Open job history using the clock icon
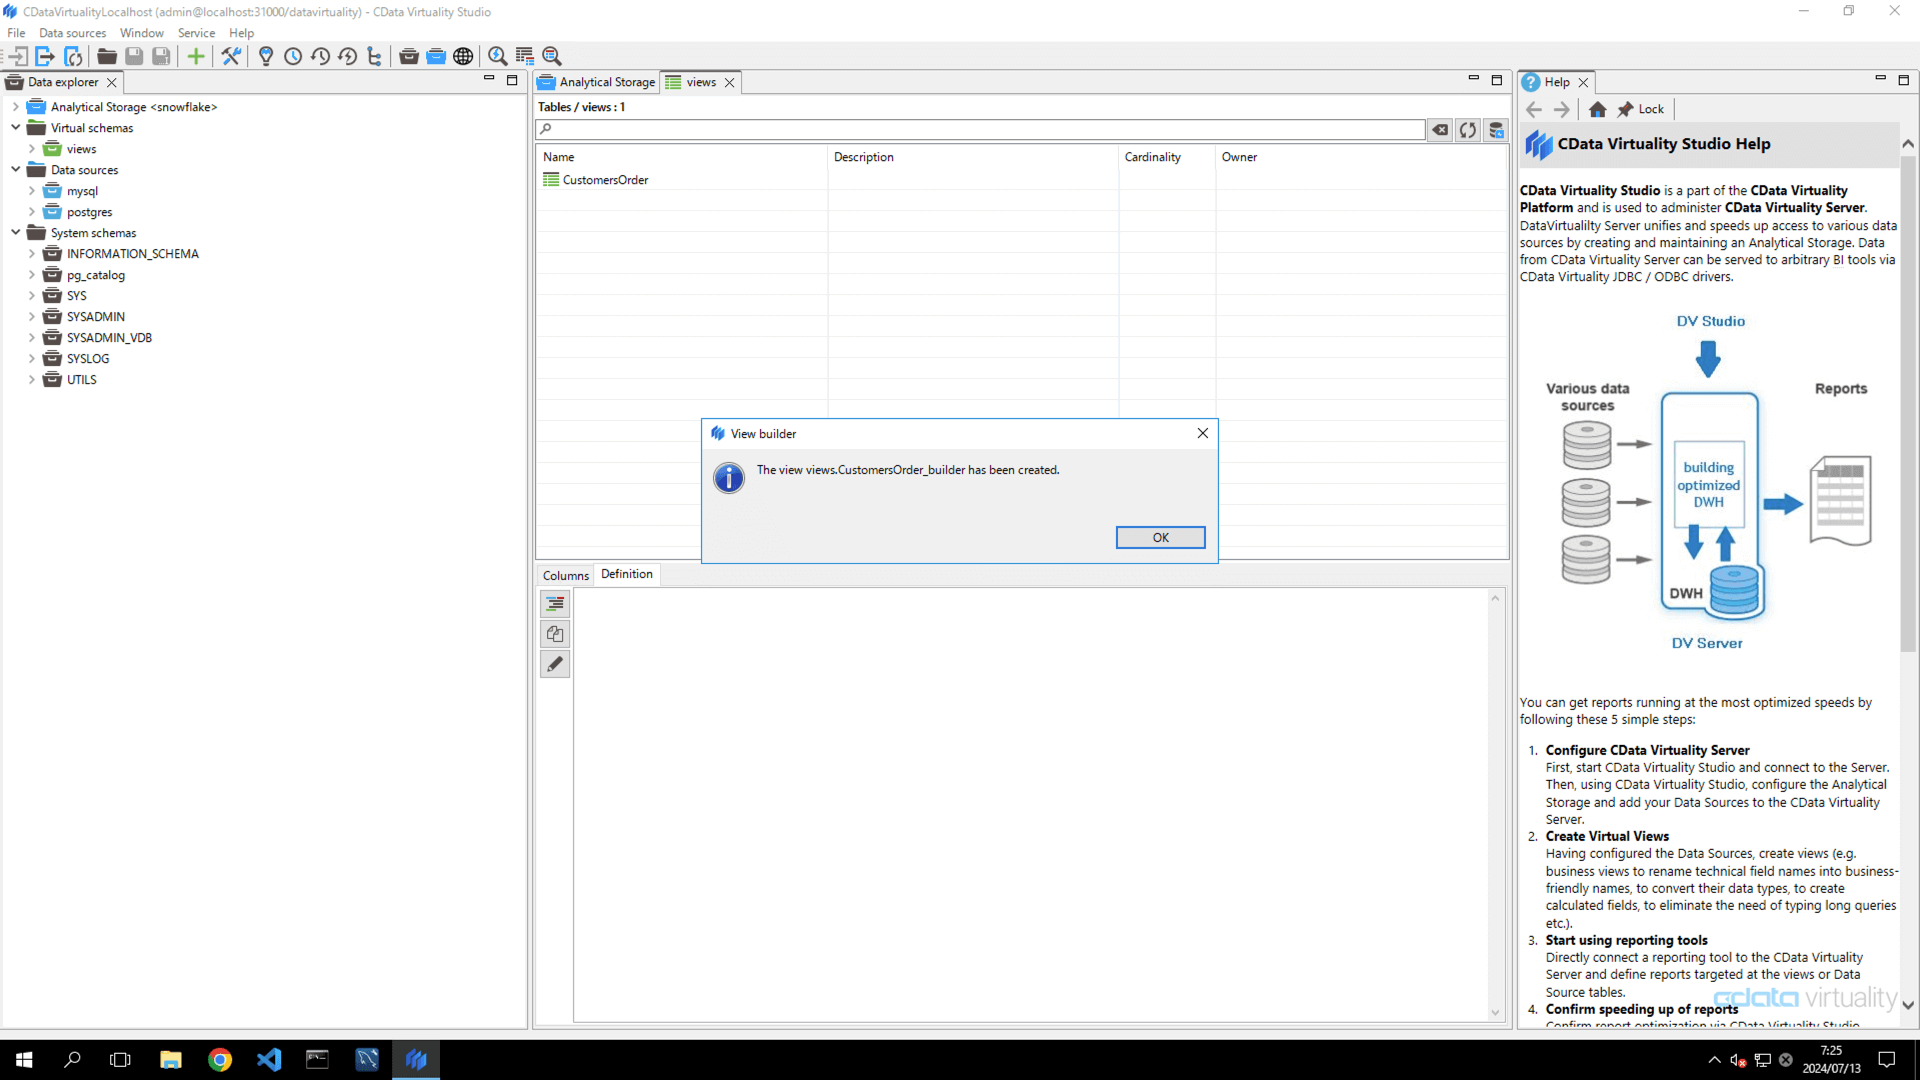This screenshot has height=1080, width=1920. [x=293, y=56]
